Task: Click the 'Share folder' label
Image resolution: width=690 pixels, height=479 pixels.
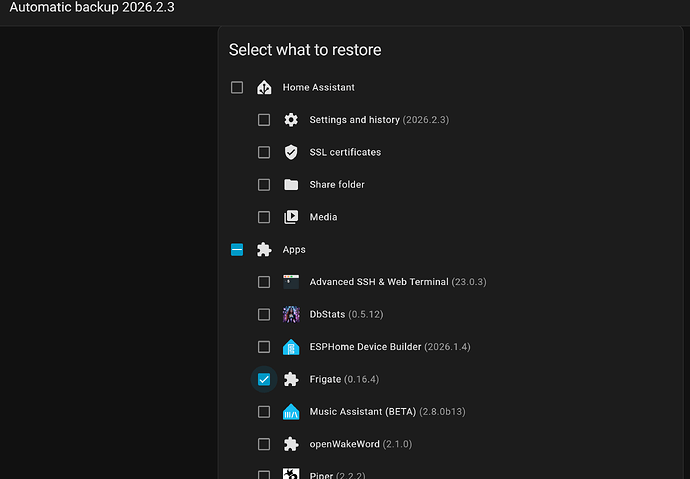Action: pos(337,185)
